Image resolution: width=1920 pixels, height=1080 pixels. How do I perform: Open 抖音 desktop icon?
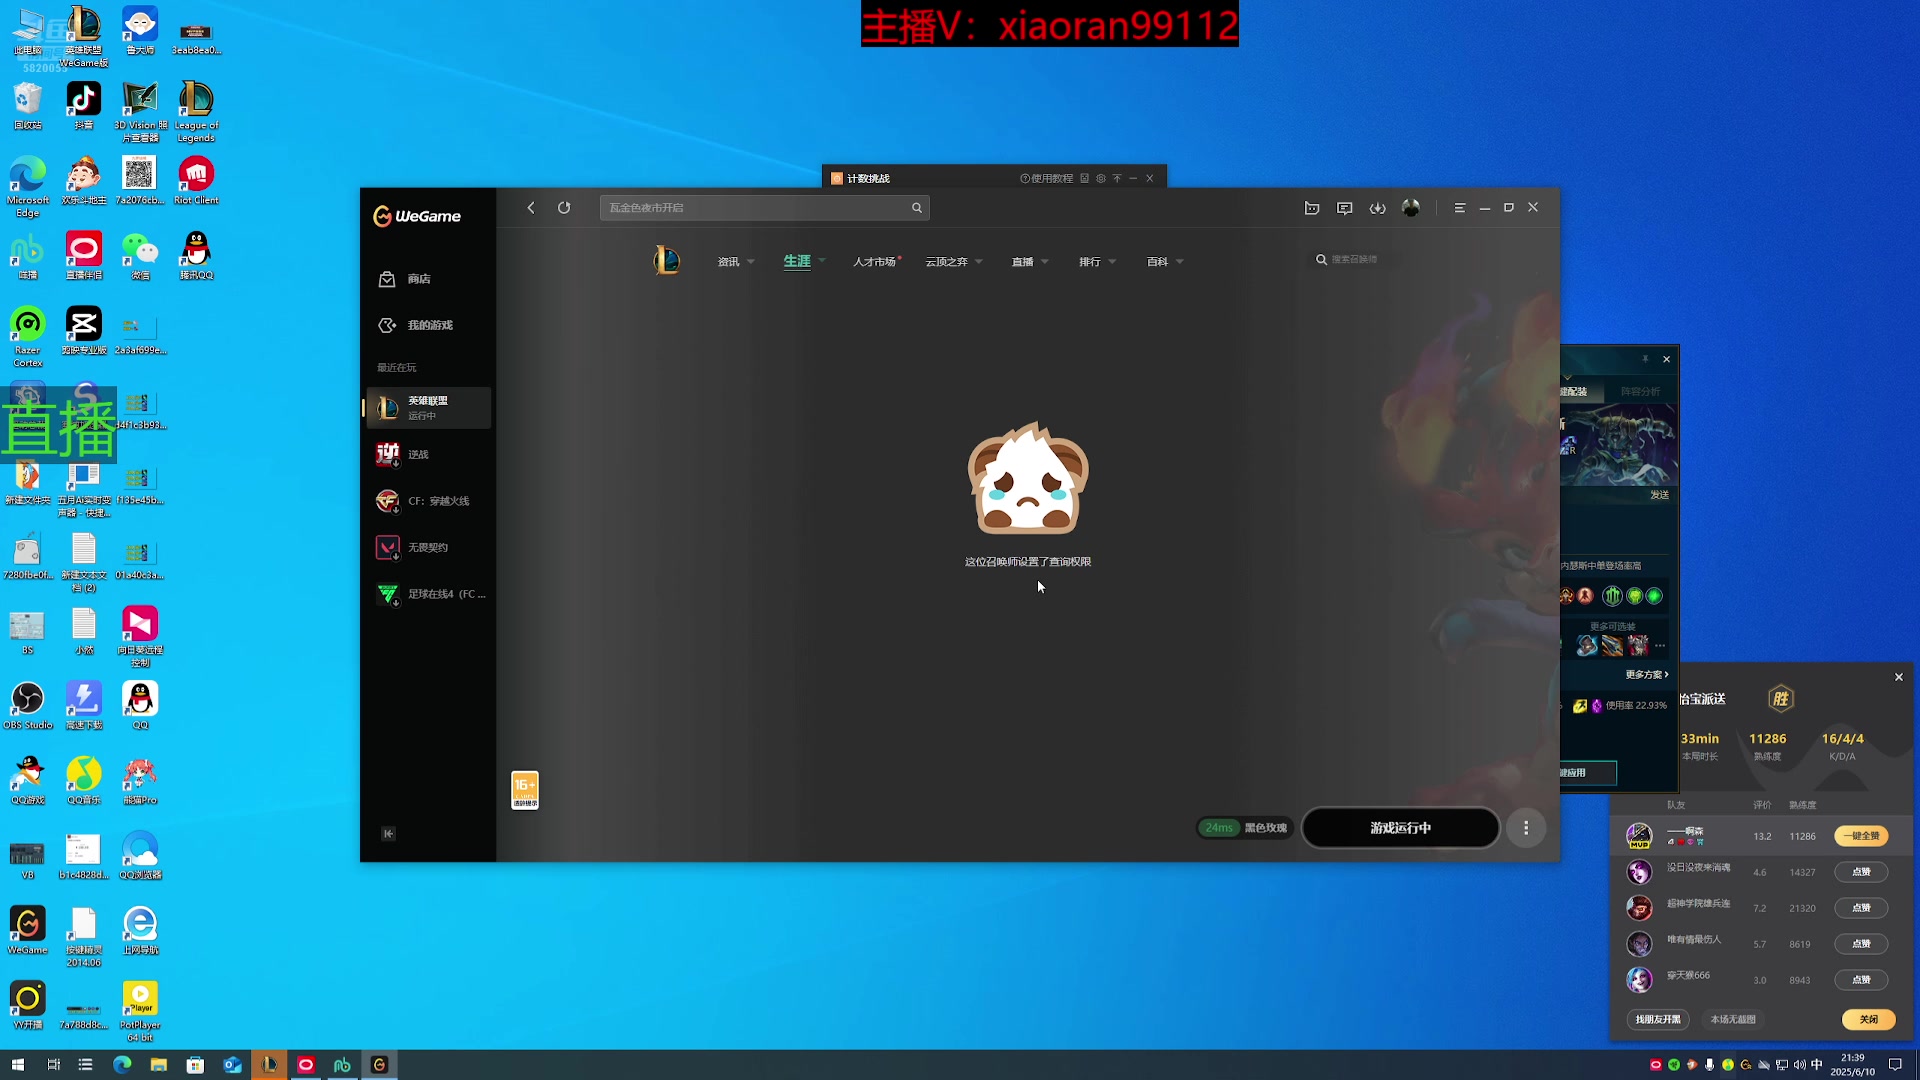click(84, 105)
